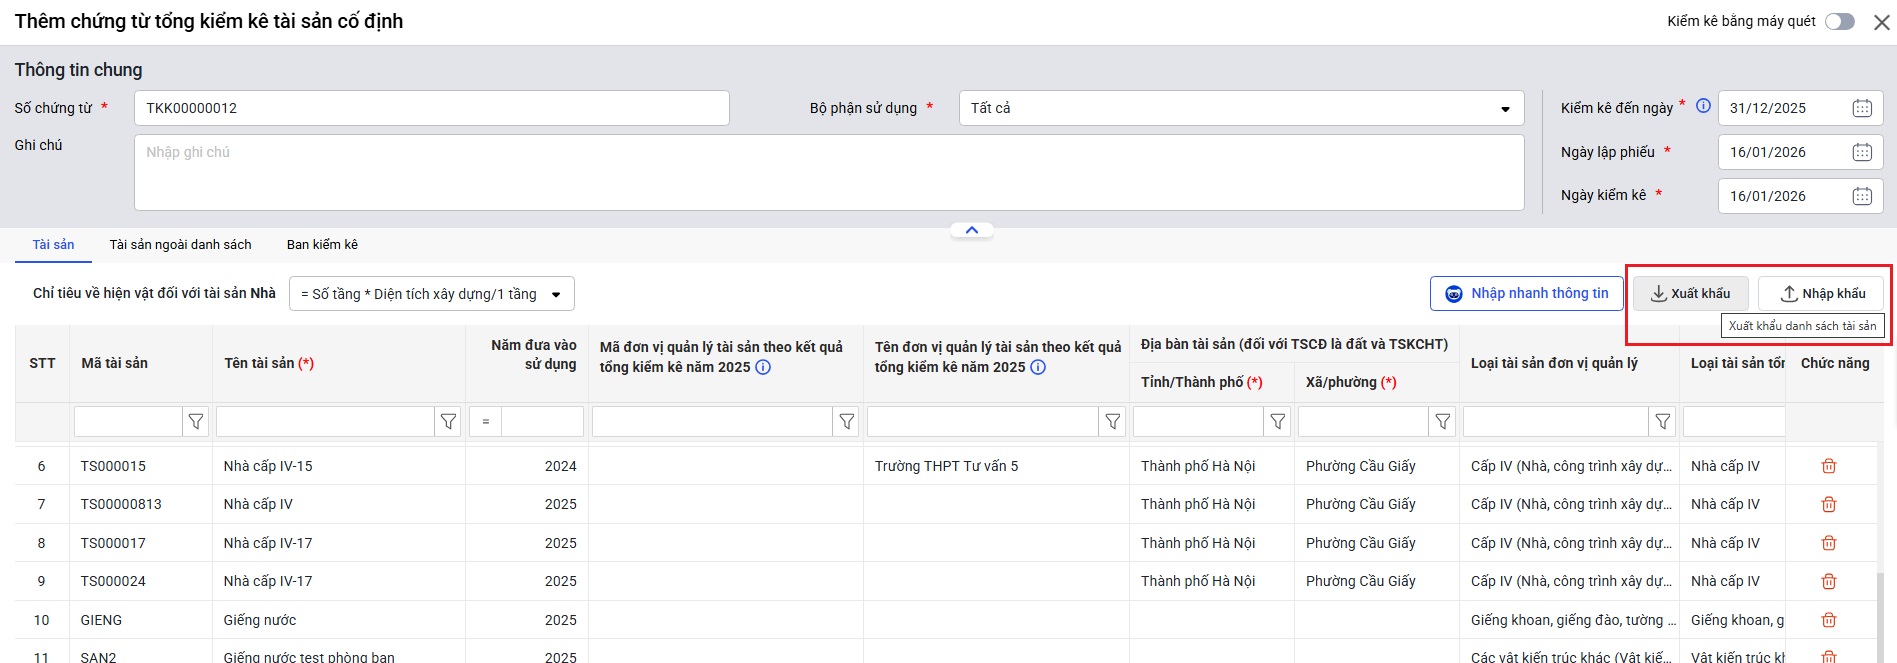Open the Ban kiểm kê tab
The image size is (1897, 663).
coord(322,244)
